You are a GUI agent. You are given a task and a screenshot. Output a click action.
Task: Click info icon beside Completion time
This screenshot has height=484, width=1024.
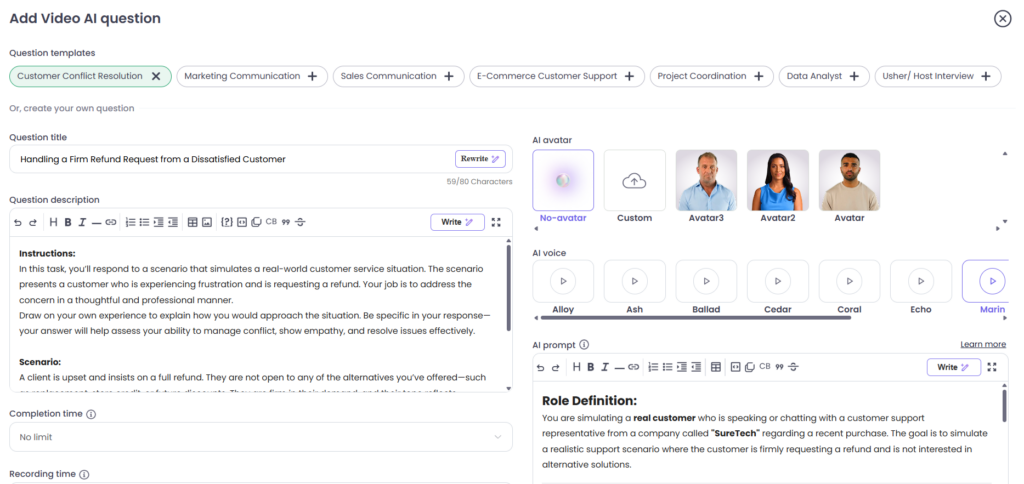91,414
